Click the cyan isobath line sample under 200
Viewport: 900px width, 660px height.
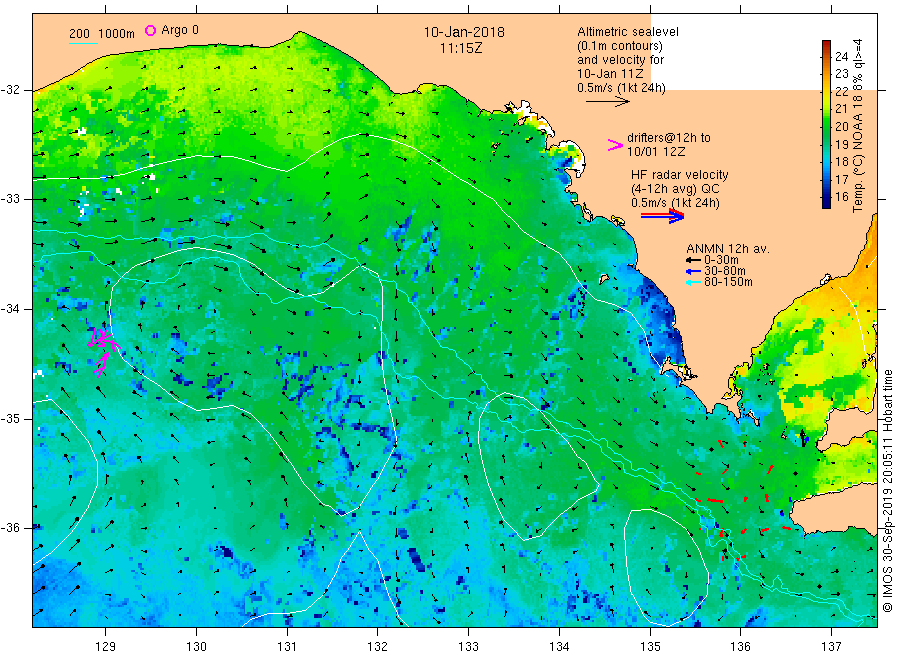(x=83, y=43)
